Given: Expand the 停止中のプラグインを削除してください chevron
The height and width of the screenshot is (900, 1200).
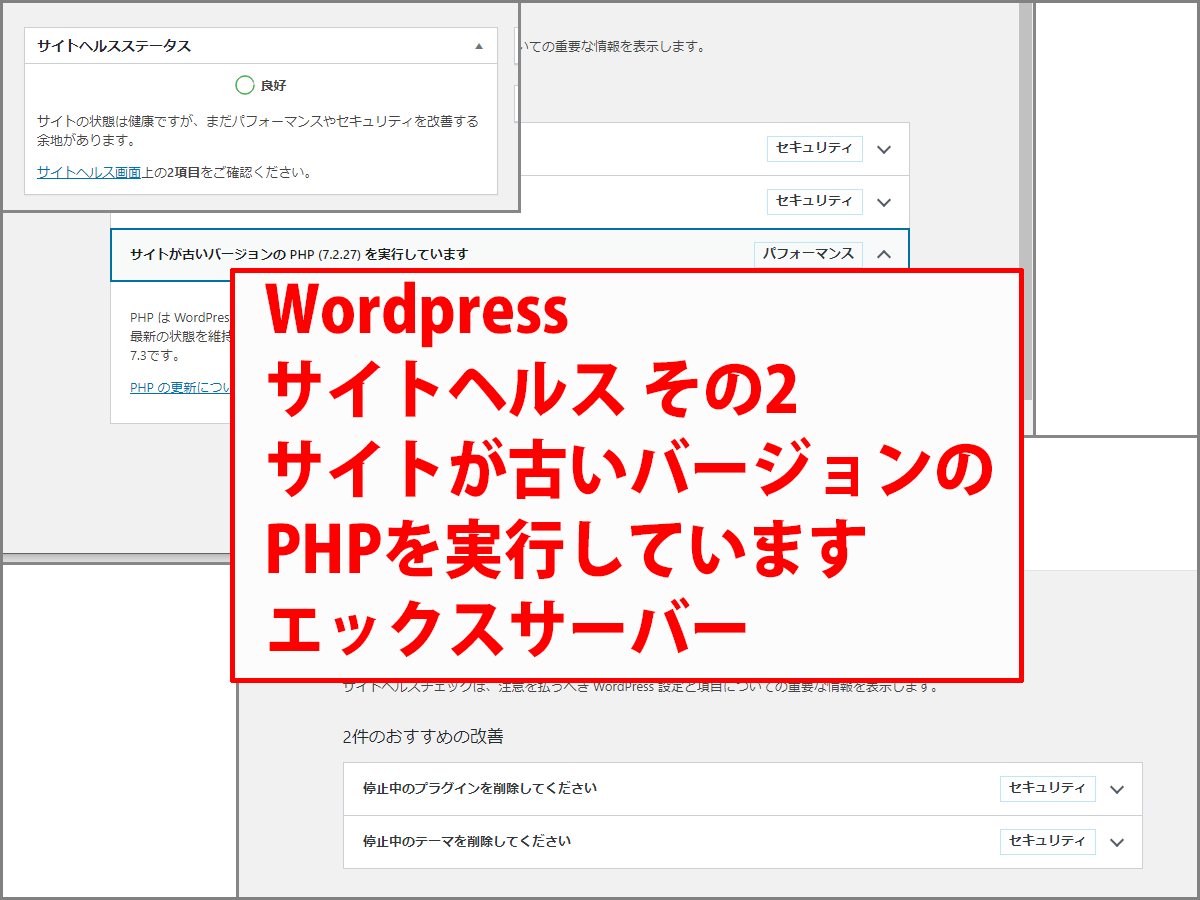Looking at the screenshot, I should point(1117,789).
